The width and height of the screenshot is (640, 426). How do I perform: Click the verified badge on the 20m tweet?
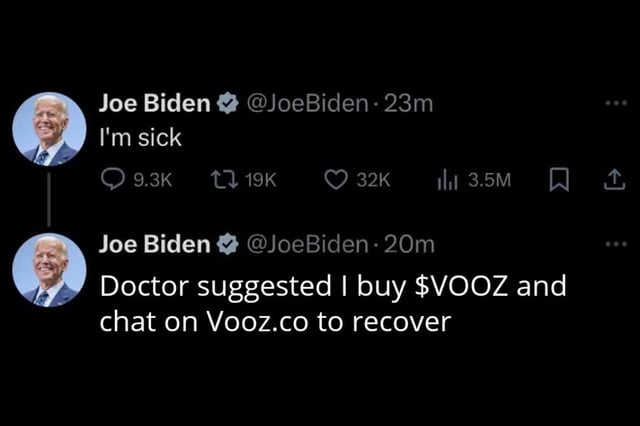pos(227,244)
